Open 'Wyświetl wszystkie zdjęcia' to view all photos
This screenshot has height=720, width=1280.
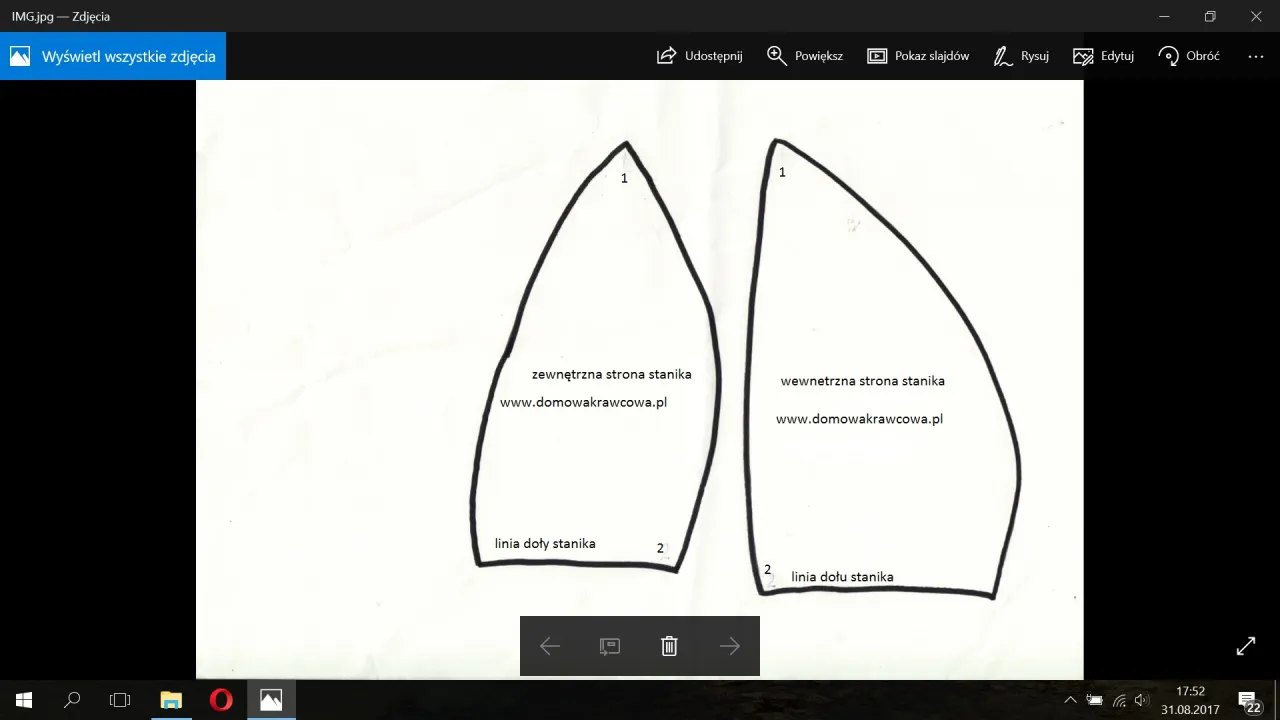pos(113,56)
